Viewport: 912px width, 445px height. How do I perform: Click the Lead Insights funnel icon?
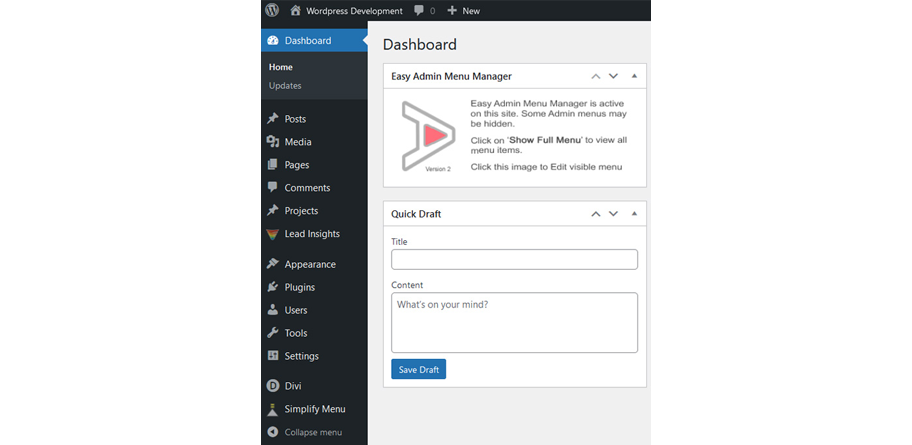[272, 234]
